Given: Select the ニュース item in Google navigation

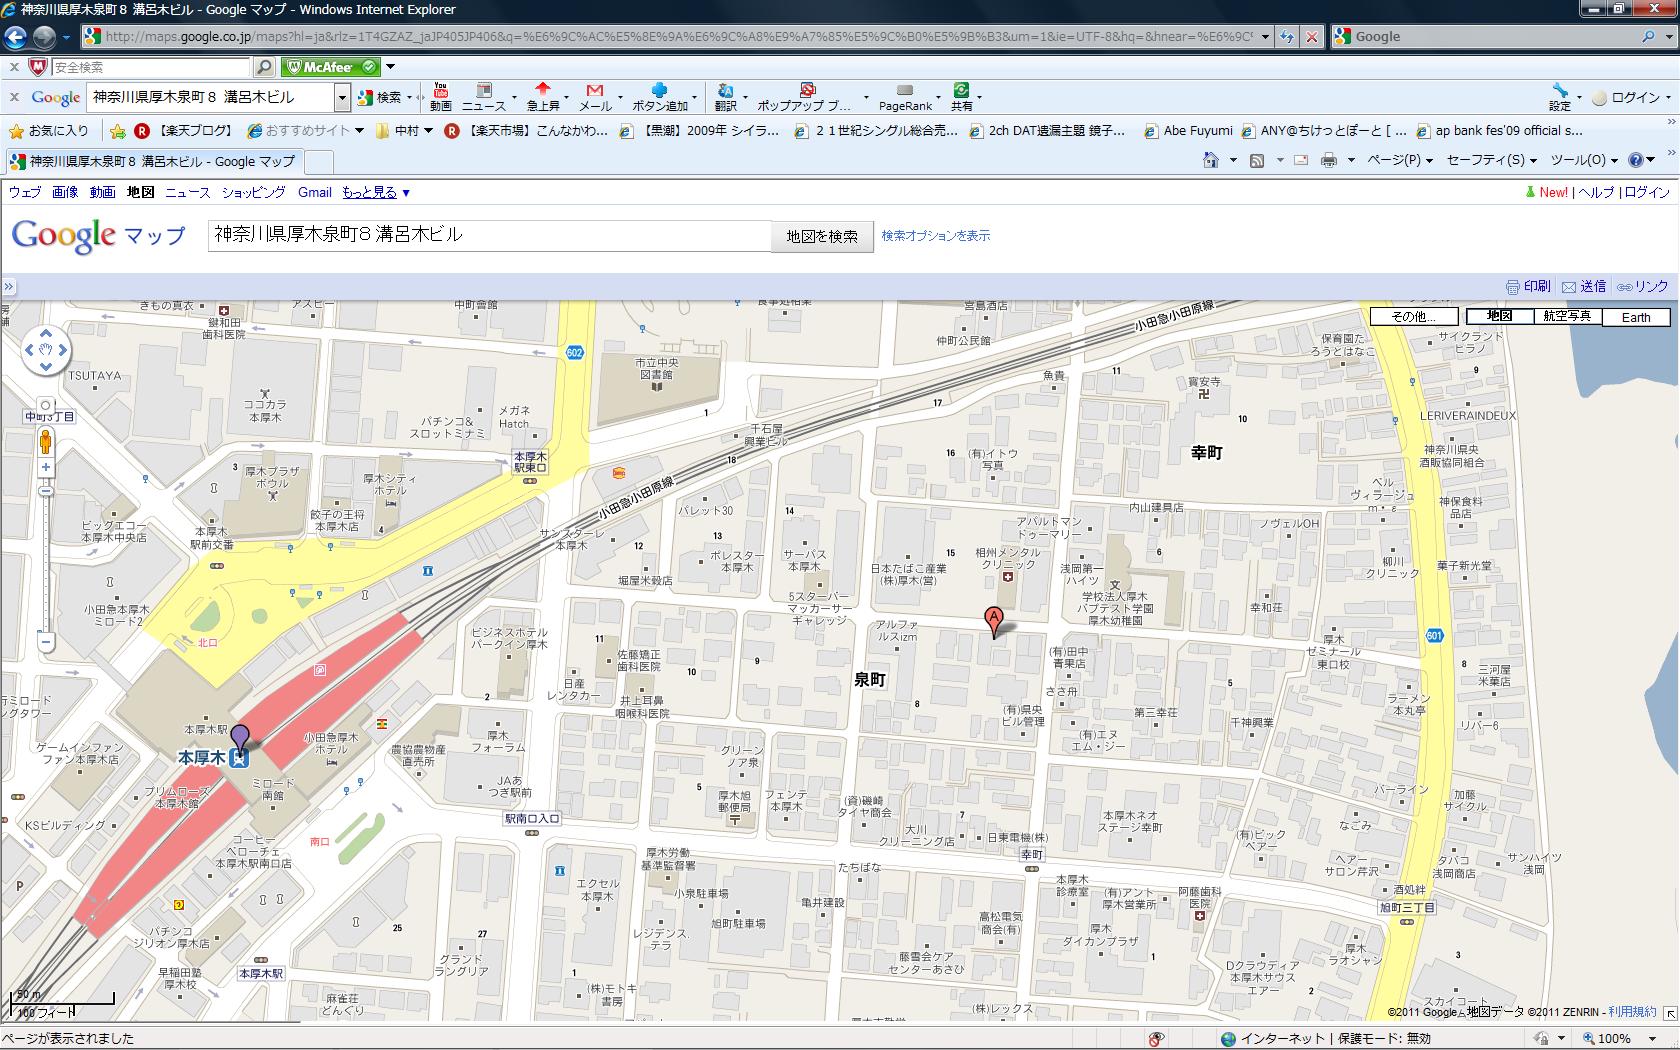Looking at the screenshot, I should pos(187,192).
